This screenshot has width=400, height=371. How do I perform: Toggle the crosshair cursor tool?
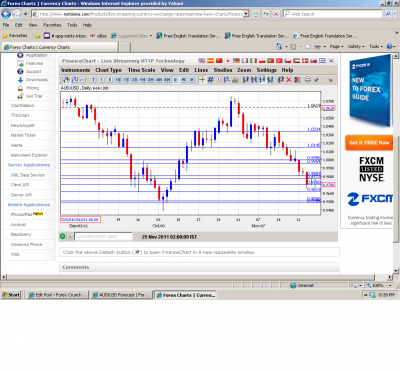pos(202,80)
